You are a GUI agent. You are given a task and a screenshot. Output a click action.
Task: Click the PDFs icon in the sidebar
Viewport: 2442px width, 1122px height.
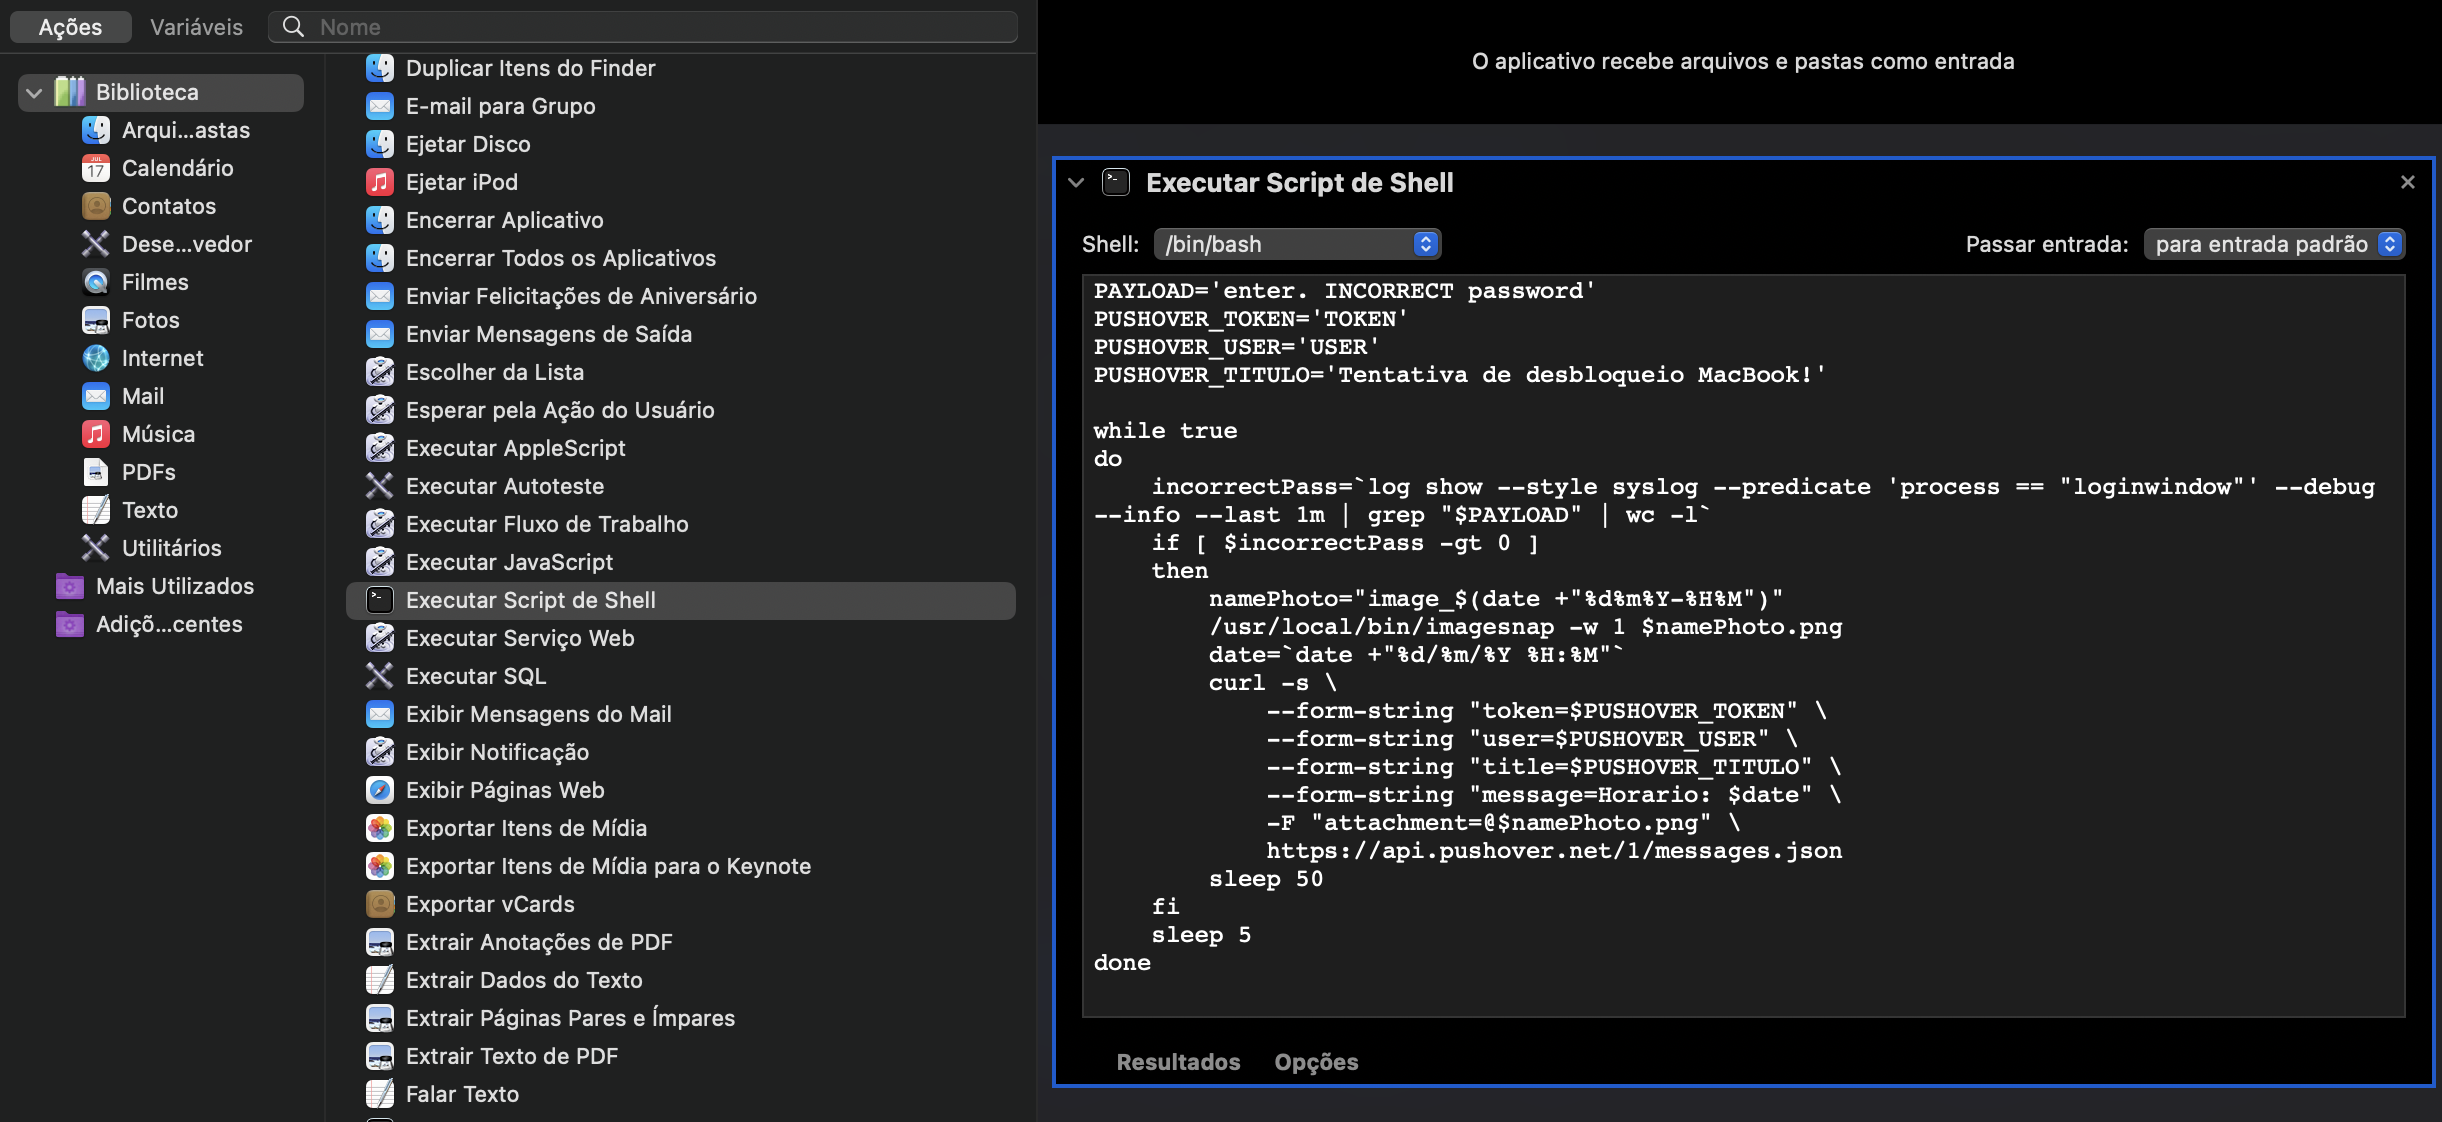pyautogui.click(x=95, y=471)
